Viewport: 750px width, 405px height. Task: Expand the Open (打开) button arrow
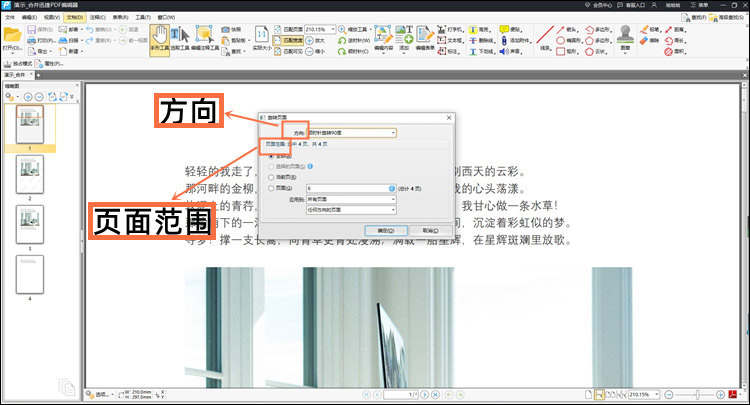tap(12, 53)
